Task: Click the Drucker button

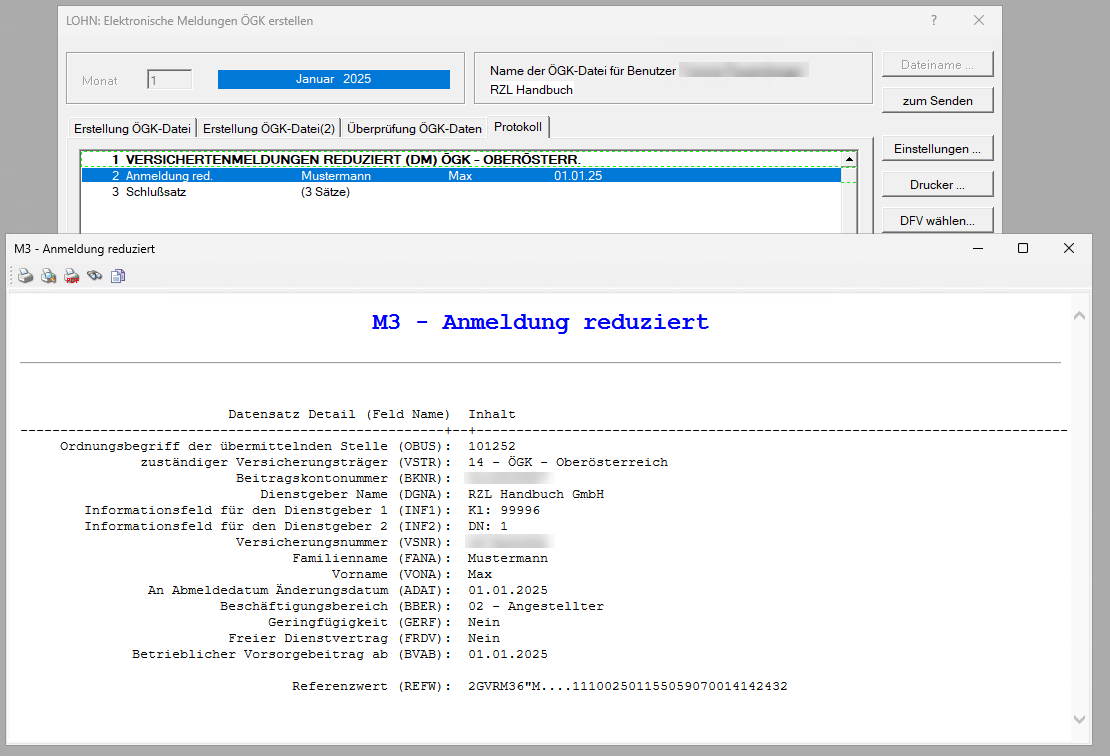Action: [937, 185]
